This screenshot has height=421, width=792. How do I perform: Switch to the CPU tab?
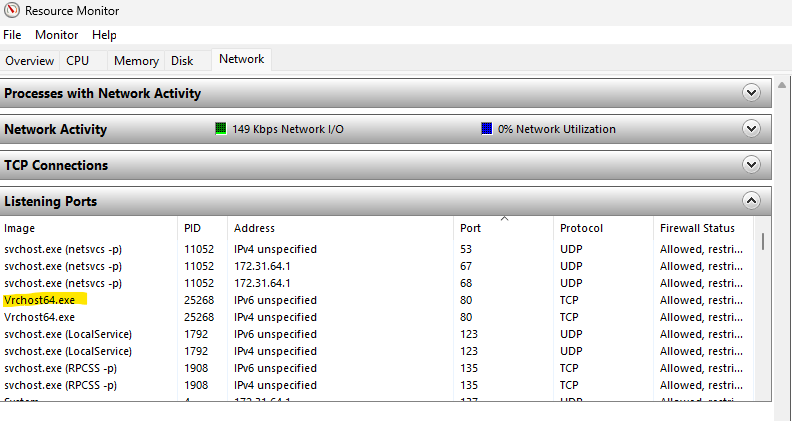tap(78, 61)
